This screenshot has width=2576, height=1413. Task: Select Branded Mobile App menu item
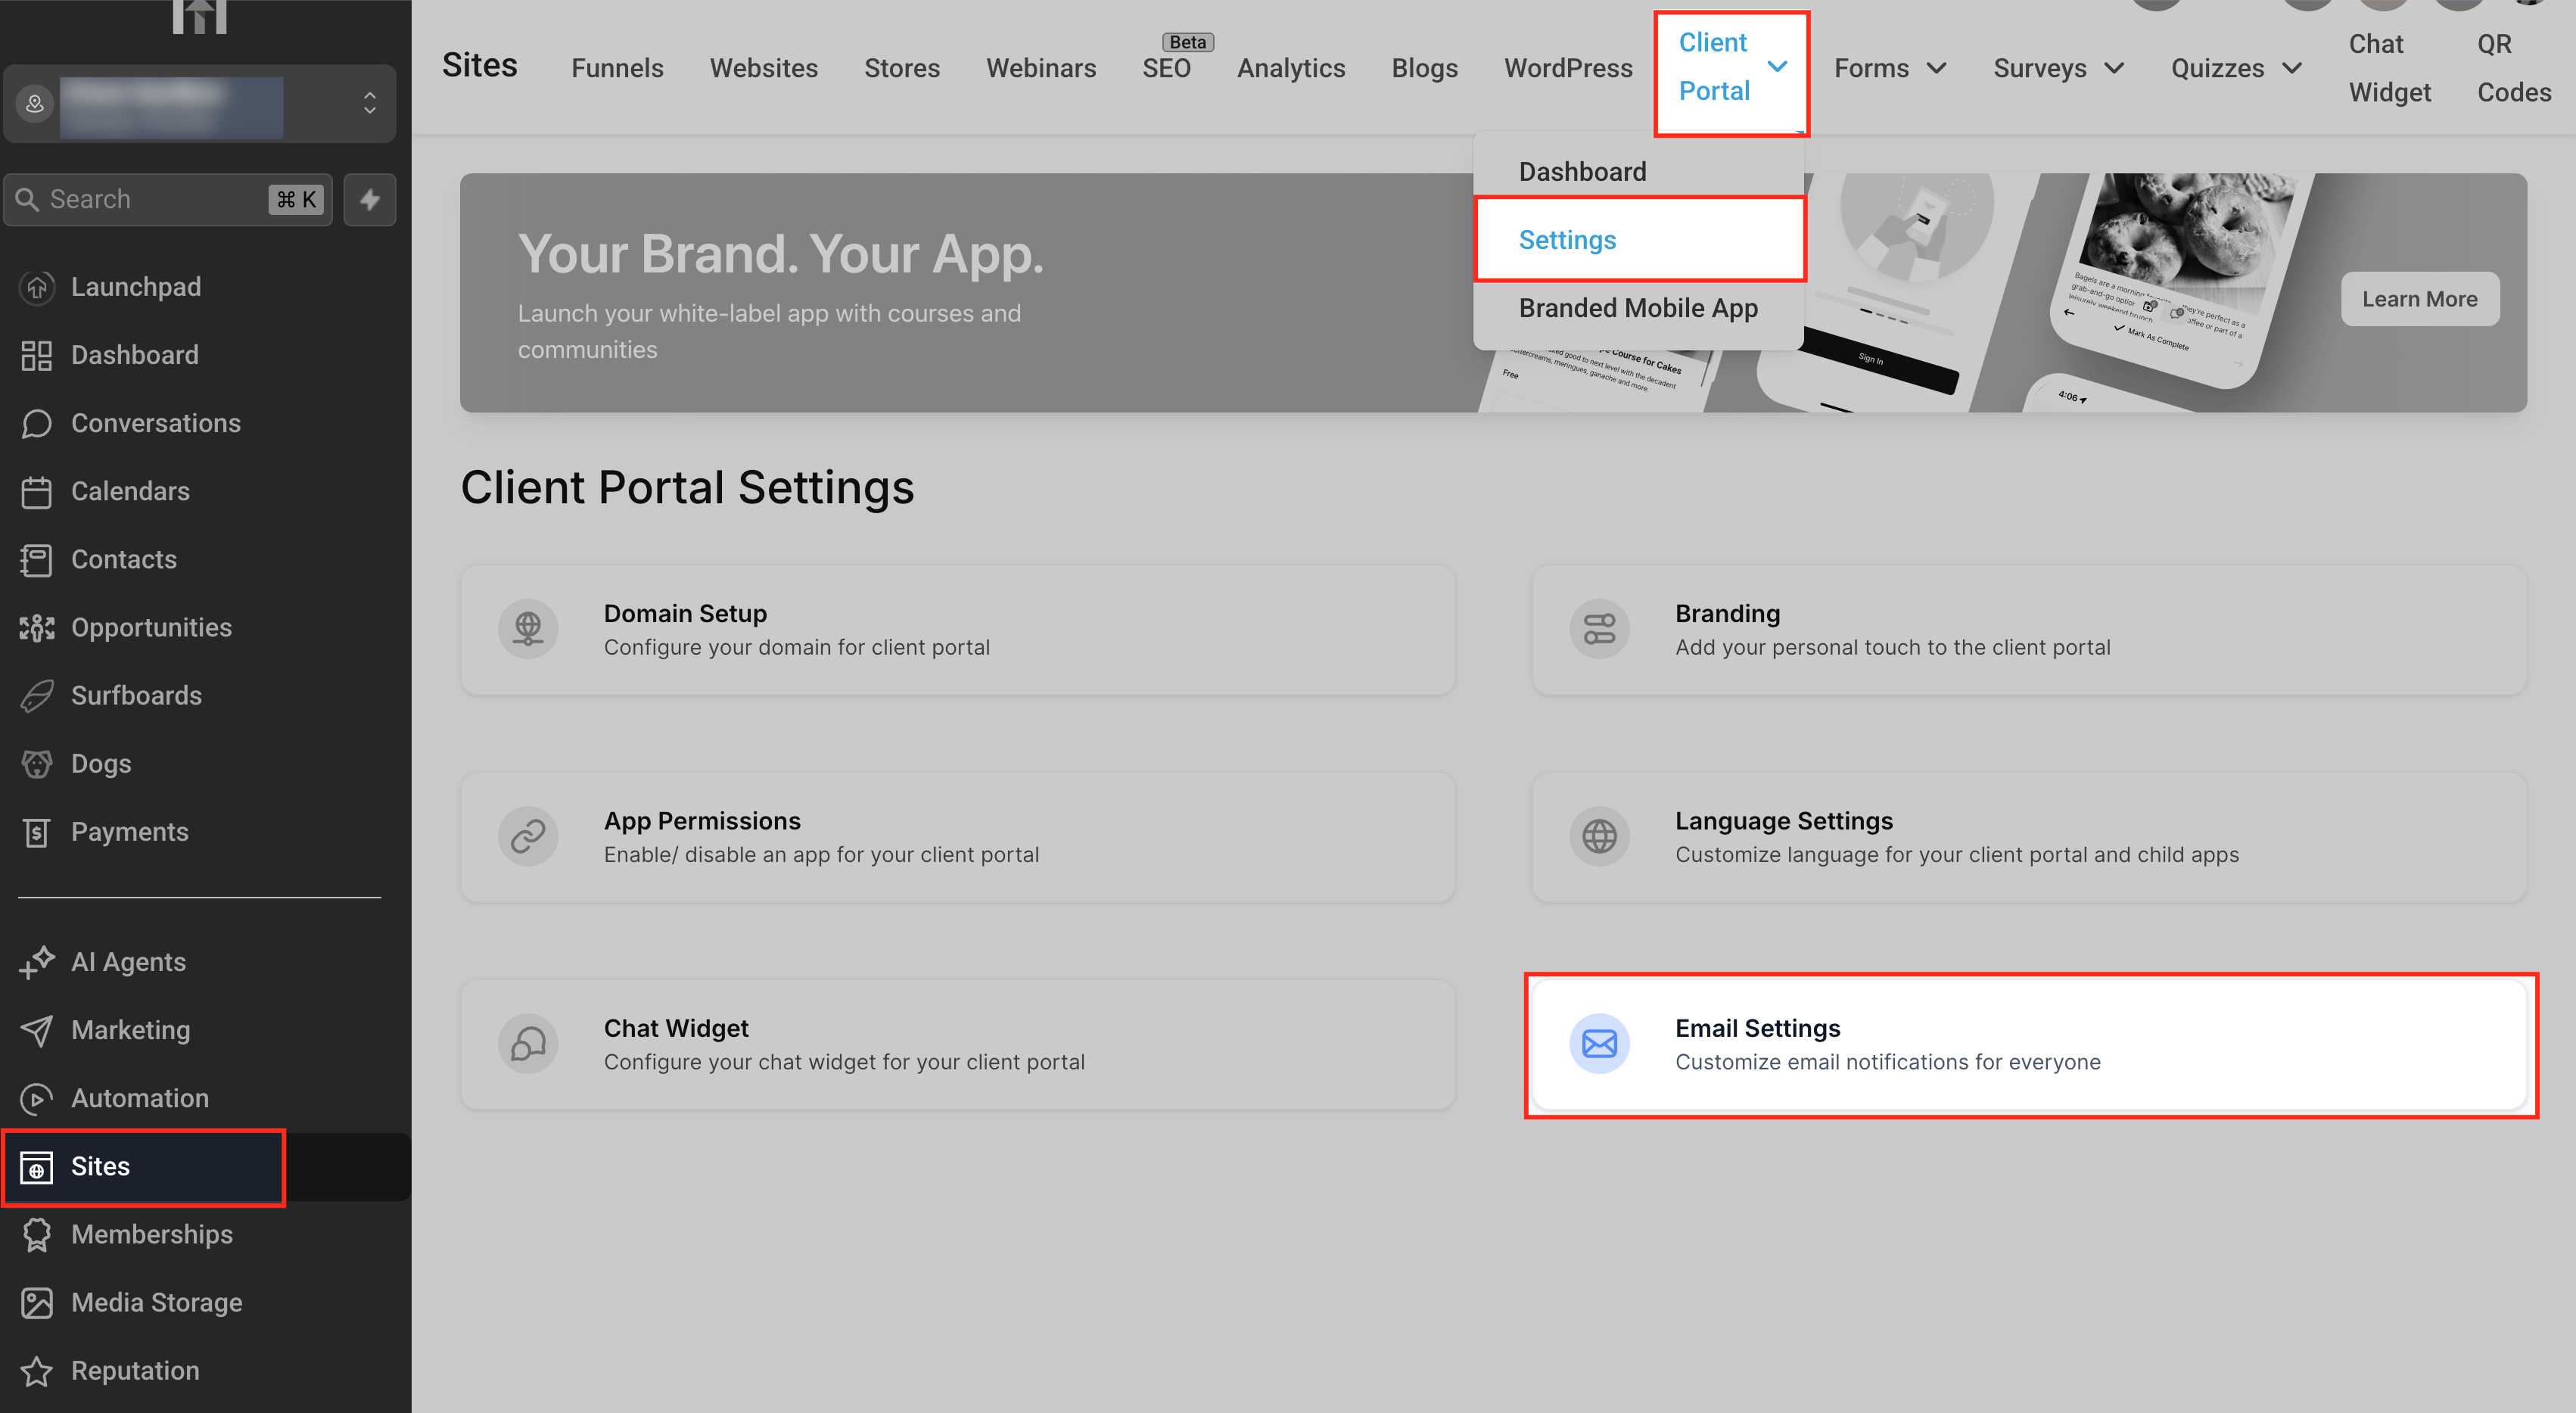pos(1637,308)
